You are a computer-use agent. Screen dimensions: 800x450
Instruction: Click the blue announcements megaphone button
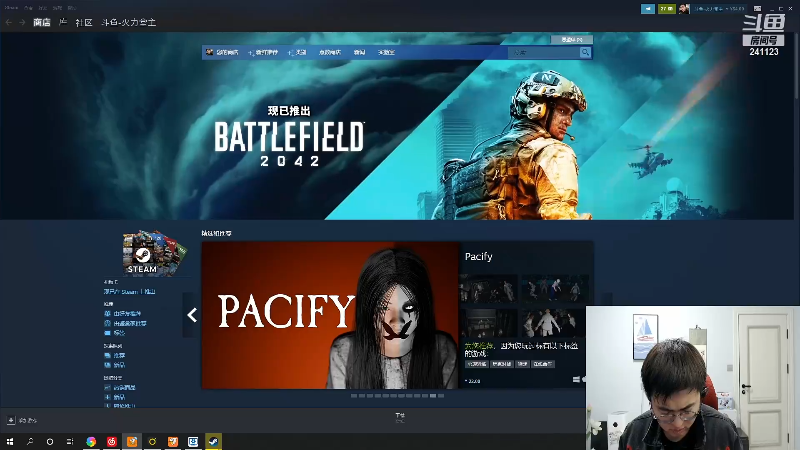coord(647,9)
